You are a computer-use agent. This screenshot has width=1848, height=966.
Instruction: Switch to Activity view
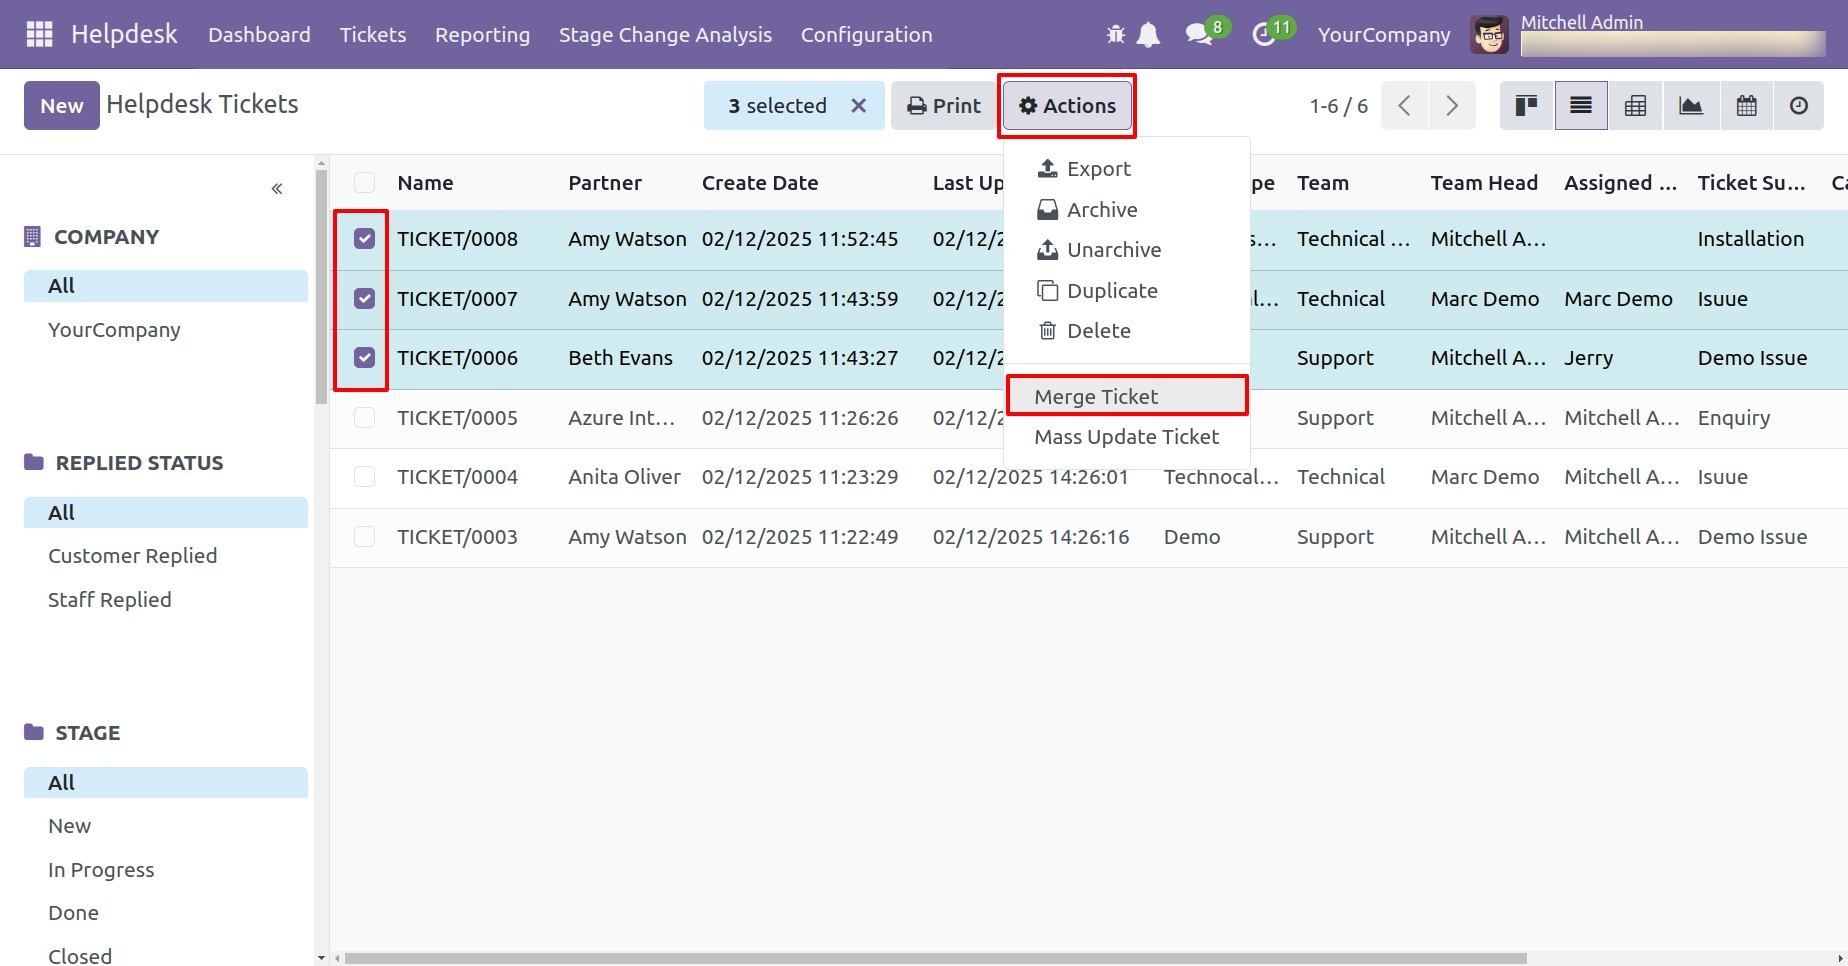point(1799,106)
